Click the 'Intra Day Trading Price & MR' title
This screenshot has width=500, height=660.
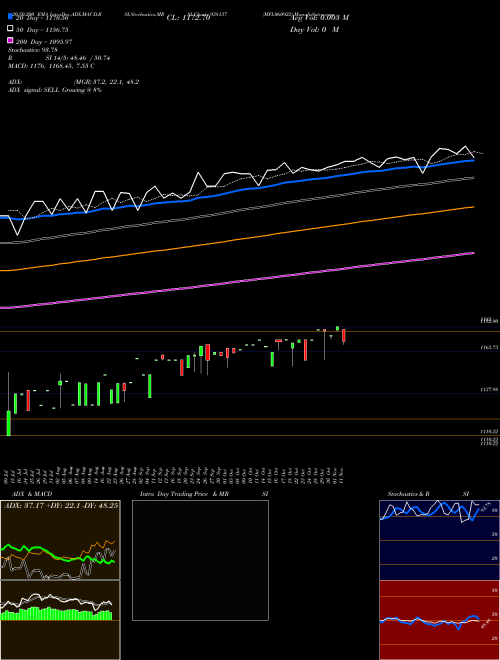click(184, 494)
